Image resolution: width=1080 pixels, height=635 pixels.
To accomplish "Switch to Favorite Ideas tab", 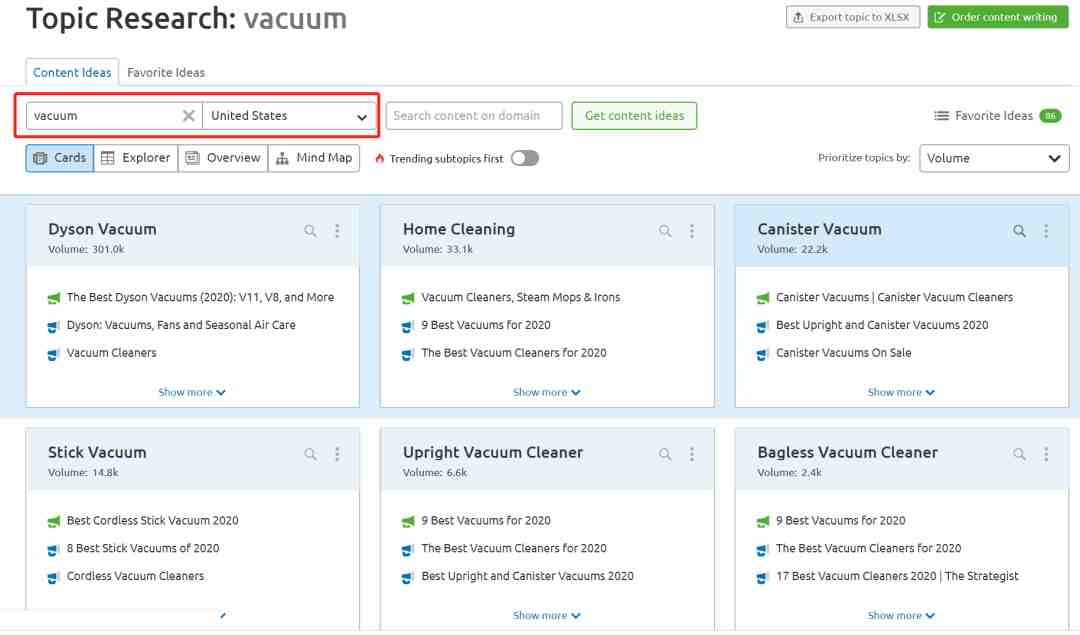I will [x=166, y=72].
